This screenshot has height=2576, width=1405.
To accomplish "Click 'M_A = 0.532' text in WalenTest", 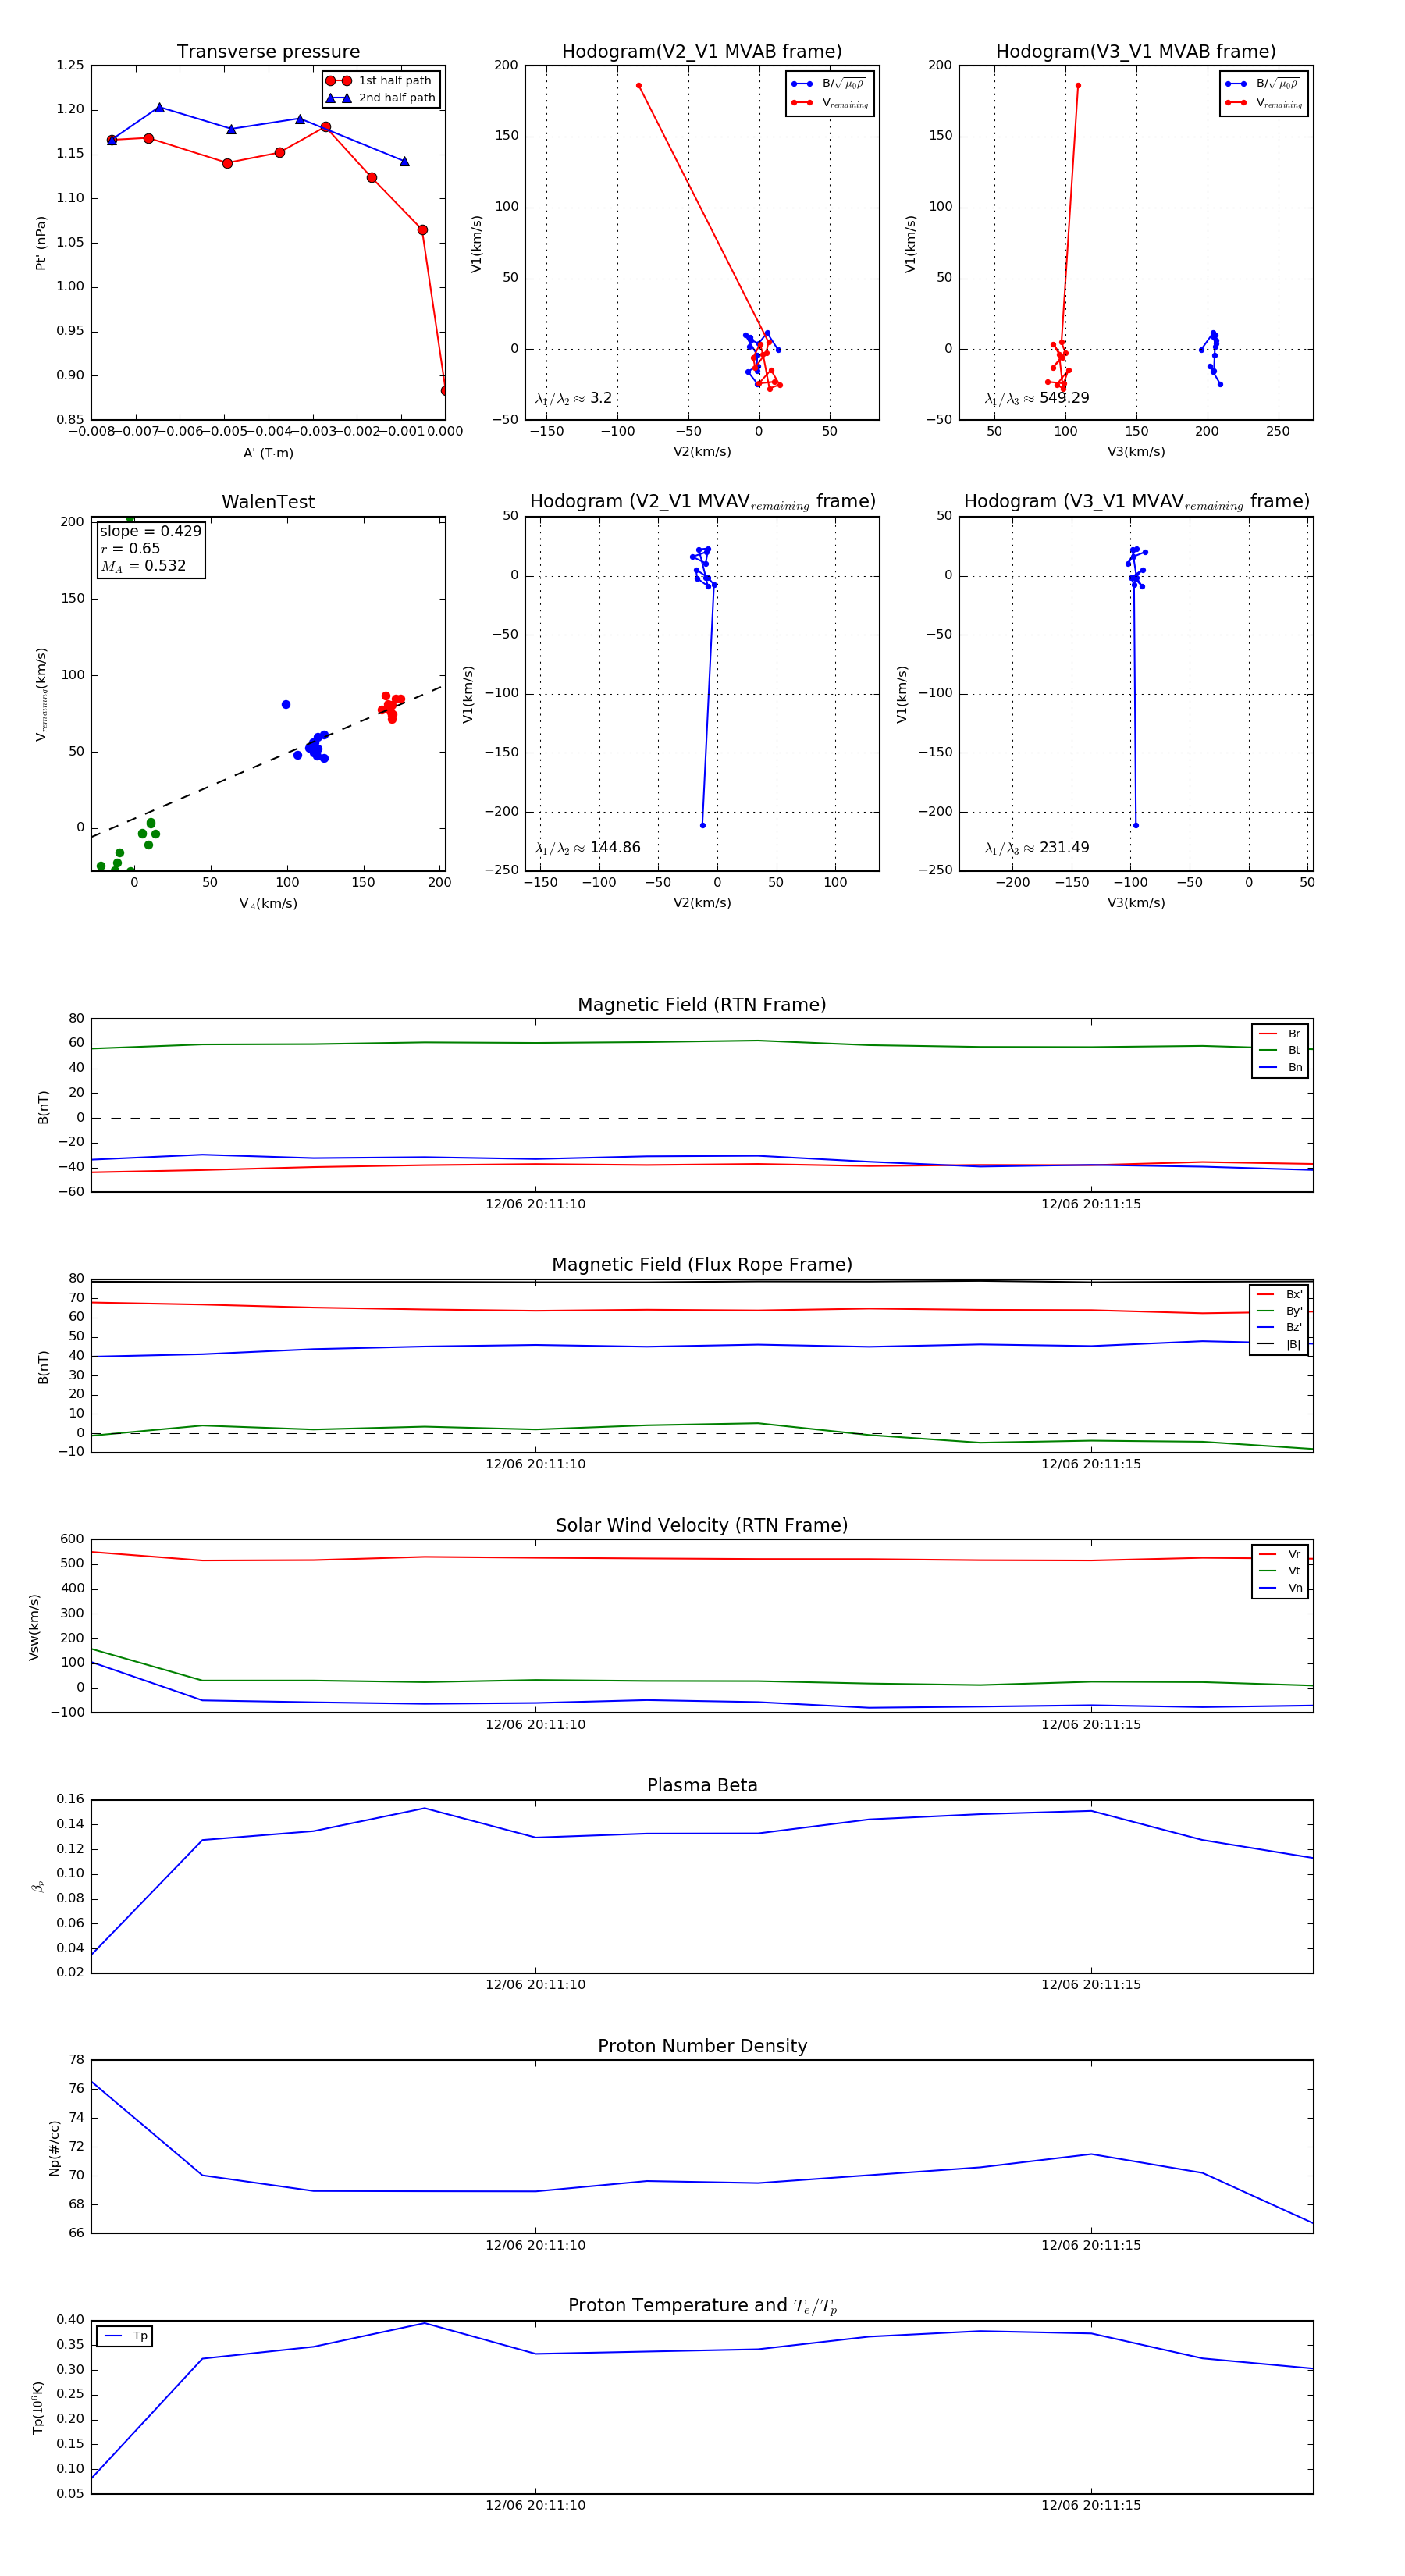I will (143, 566).
